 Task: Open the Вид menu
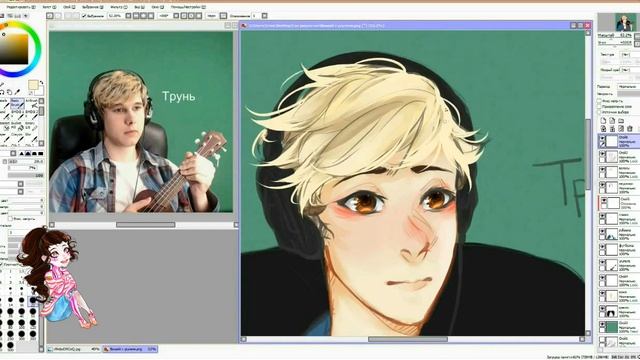pyautogui.click(x=140, y=7)
